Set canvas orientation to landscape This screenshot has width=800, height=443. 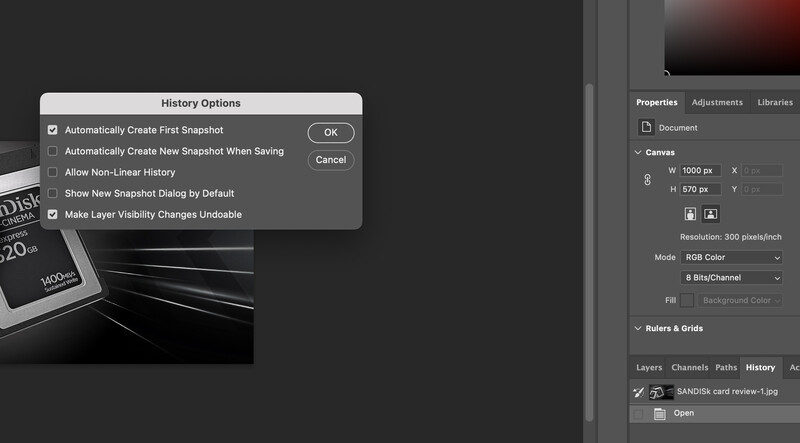711,214
